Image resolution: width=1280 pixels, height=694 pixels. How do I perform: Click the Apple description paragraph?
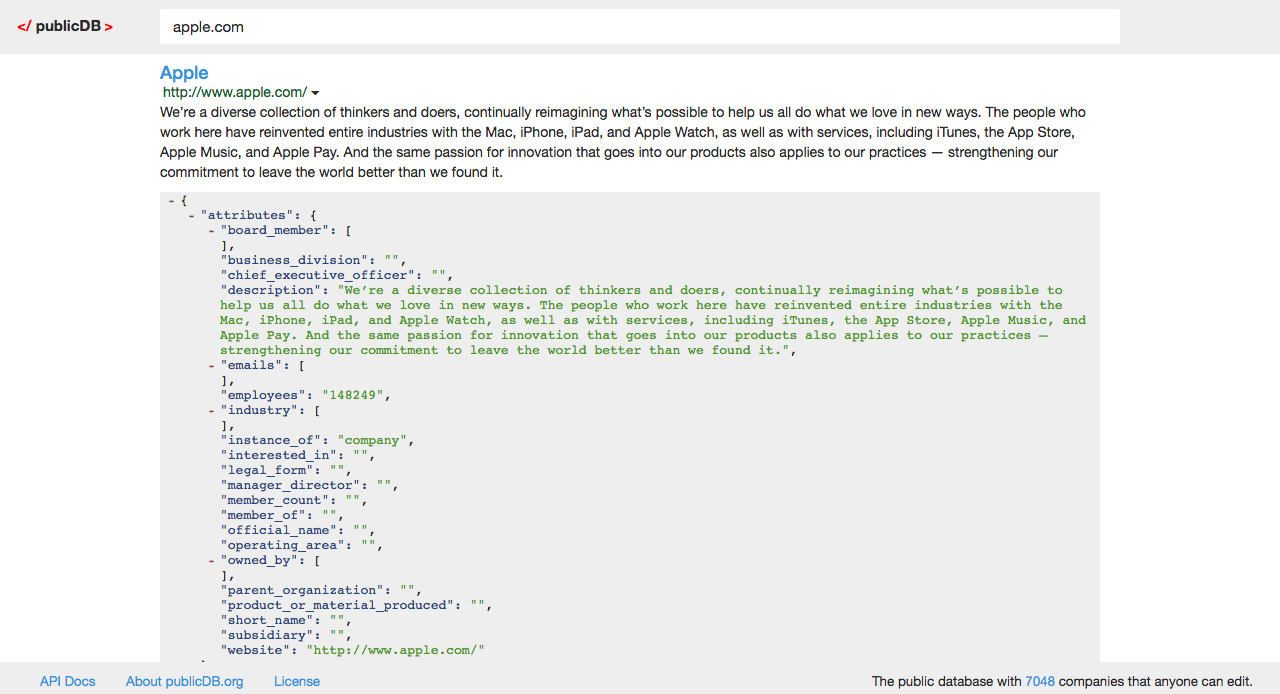pos(624,142)
